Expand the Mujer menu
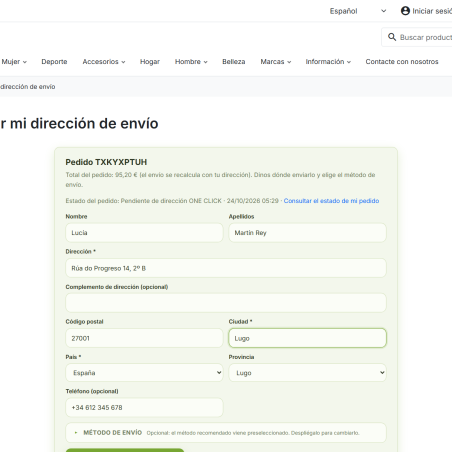The image size is (452, 452). [14, 62]
